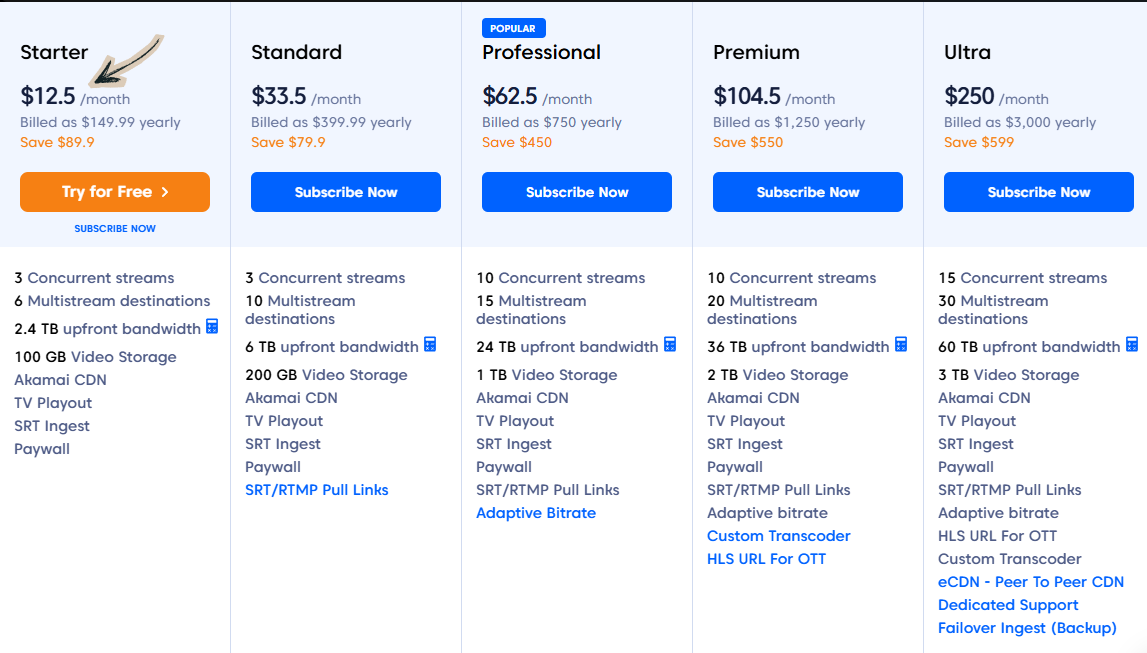Select Custom Transcoder under Premium
The image size is (1147, 653).
(778, 536)
